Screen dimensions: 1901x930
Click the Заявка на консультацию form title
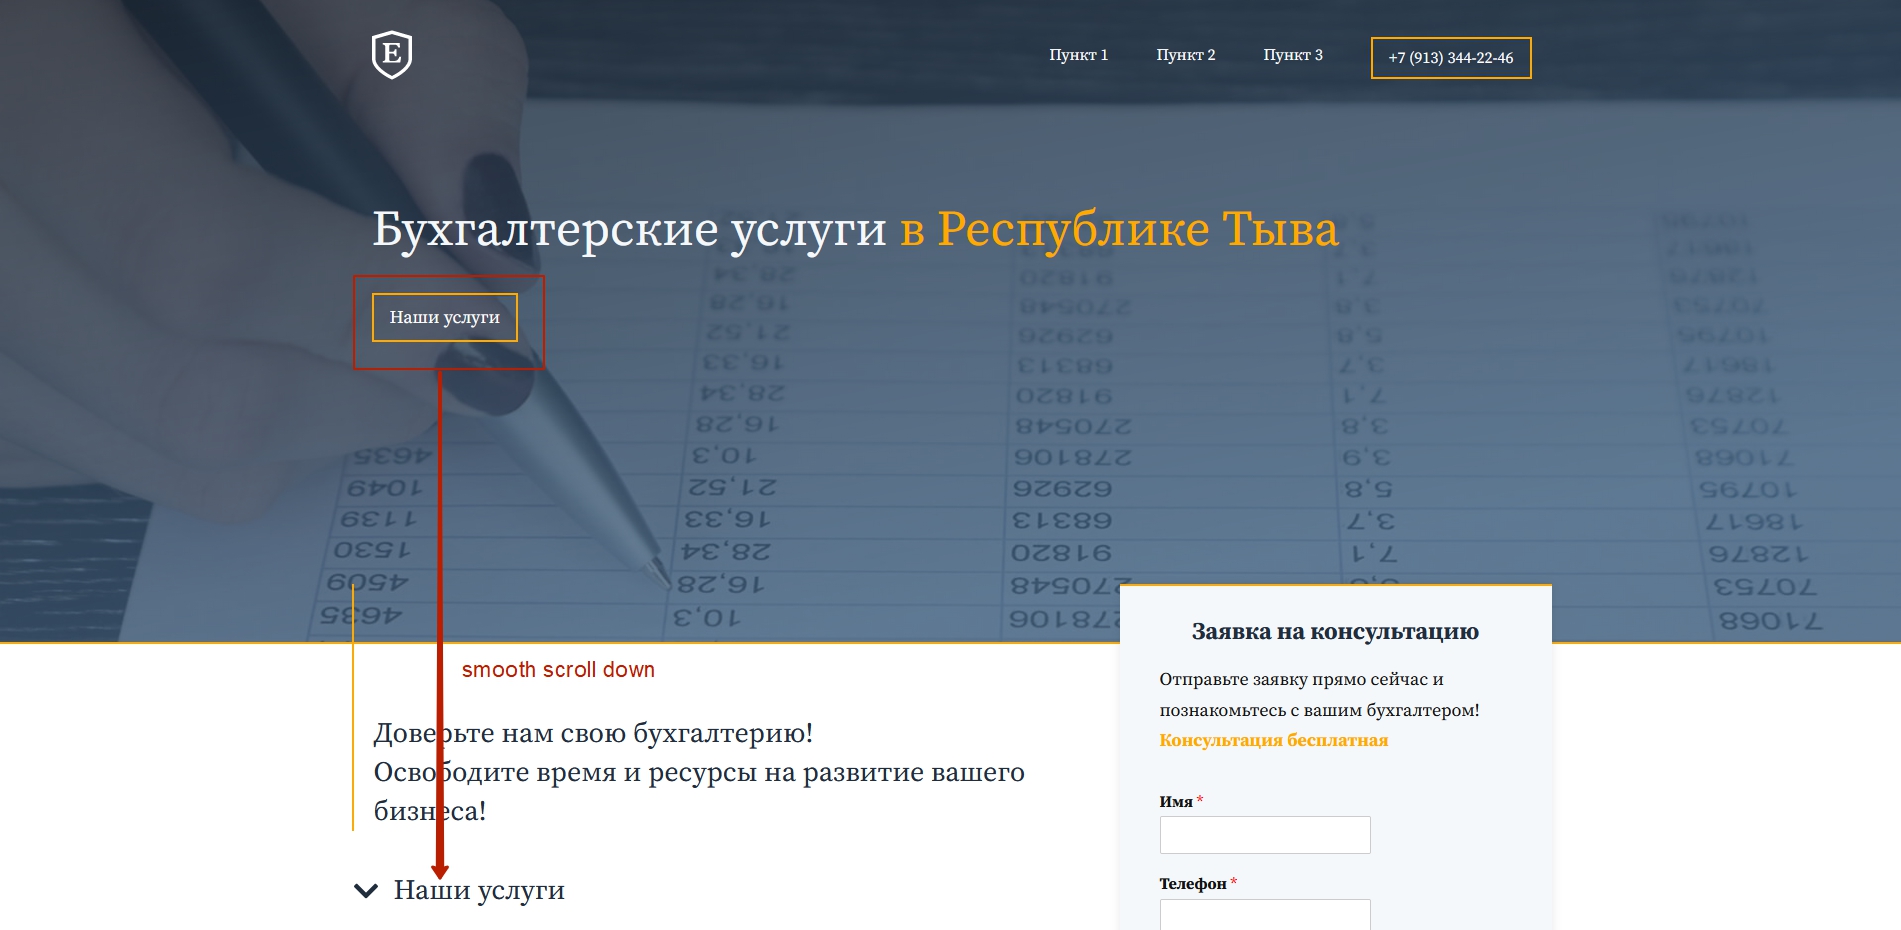[1335, 632]
